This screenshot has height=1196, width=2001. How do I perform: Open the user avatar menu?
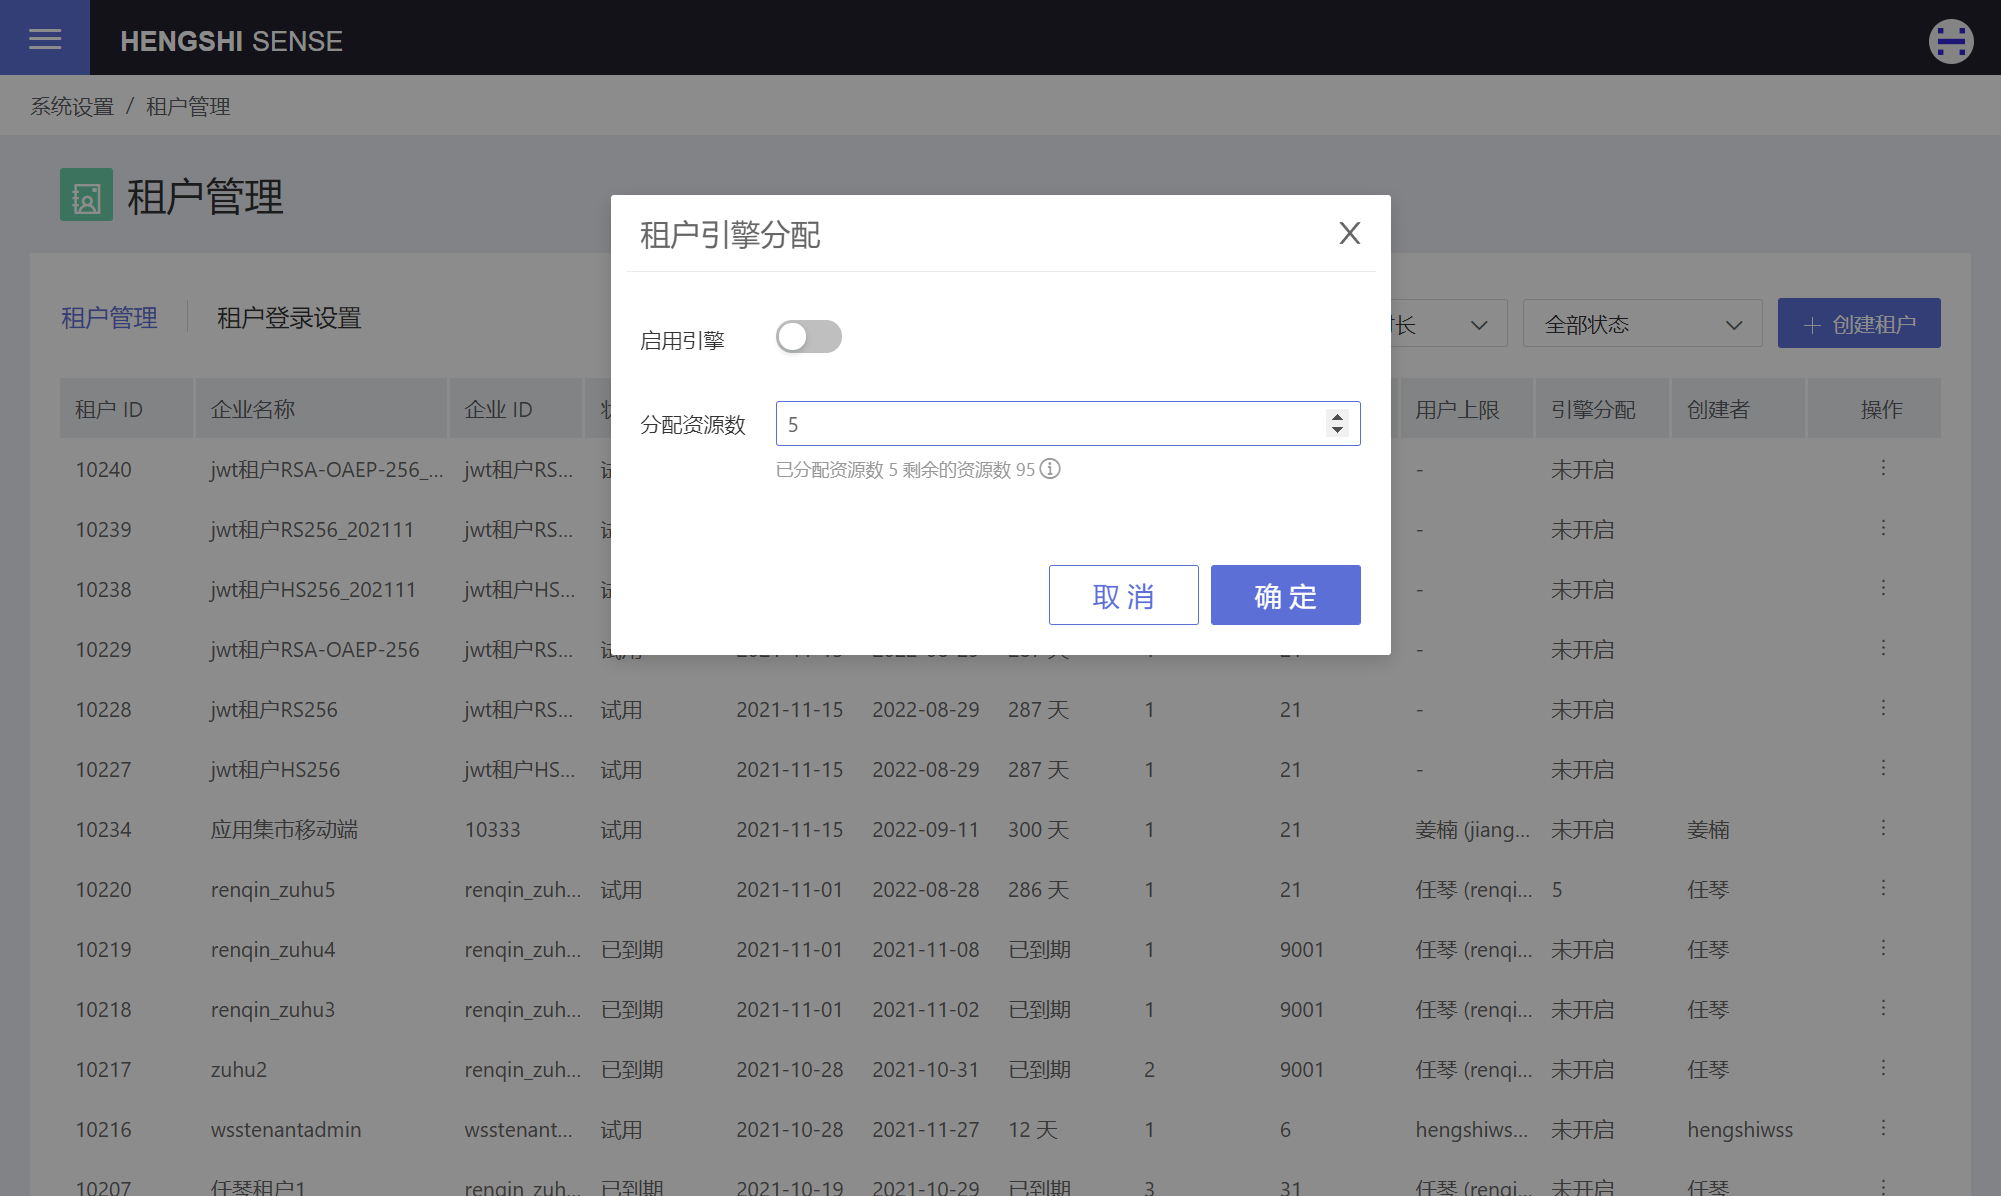click(x=1951, y=41)
